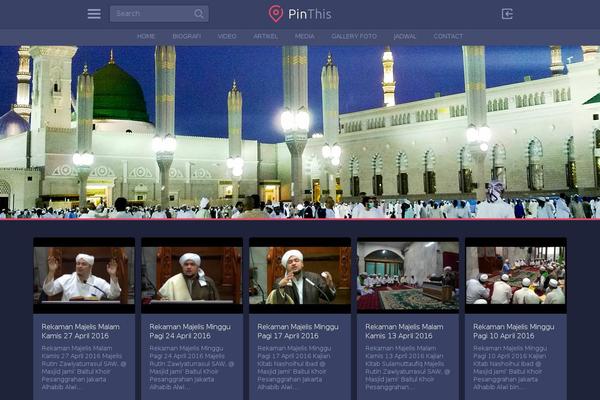This screenshot has height=400, width=600.
Task: Open the MEDIA menu item
Action: click(x=305, y=36)
